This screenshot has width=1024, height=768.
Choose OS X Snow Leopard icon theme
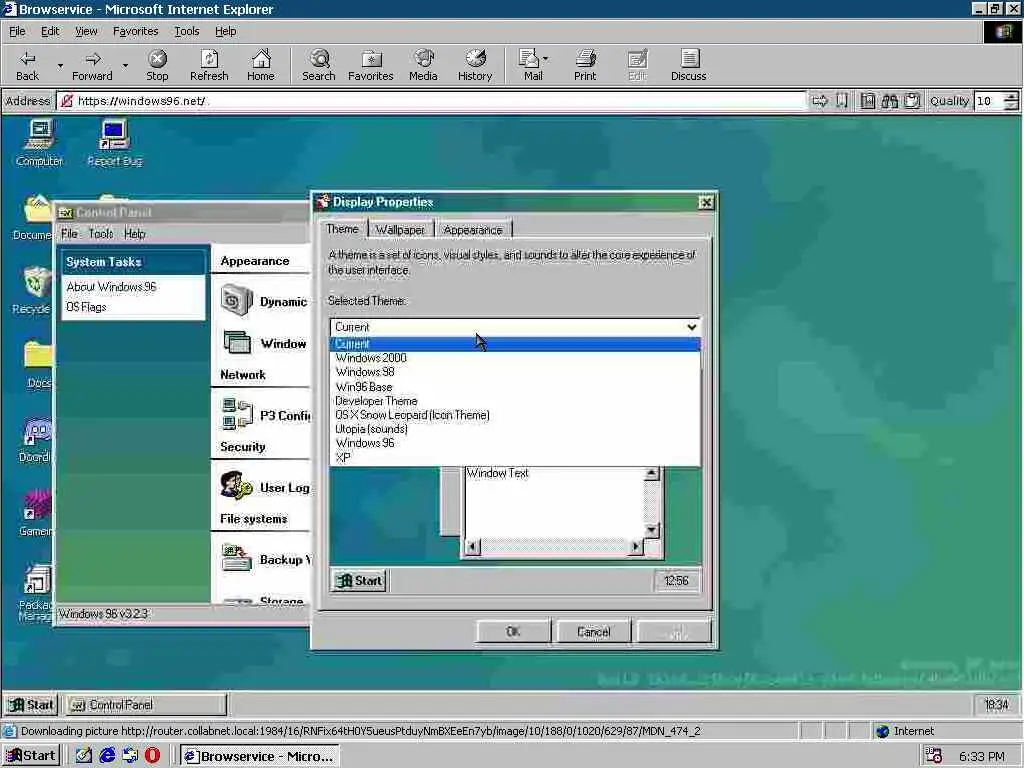[515, 415]
